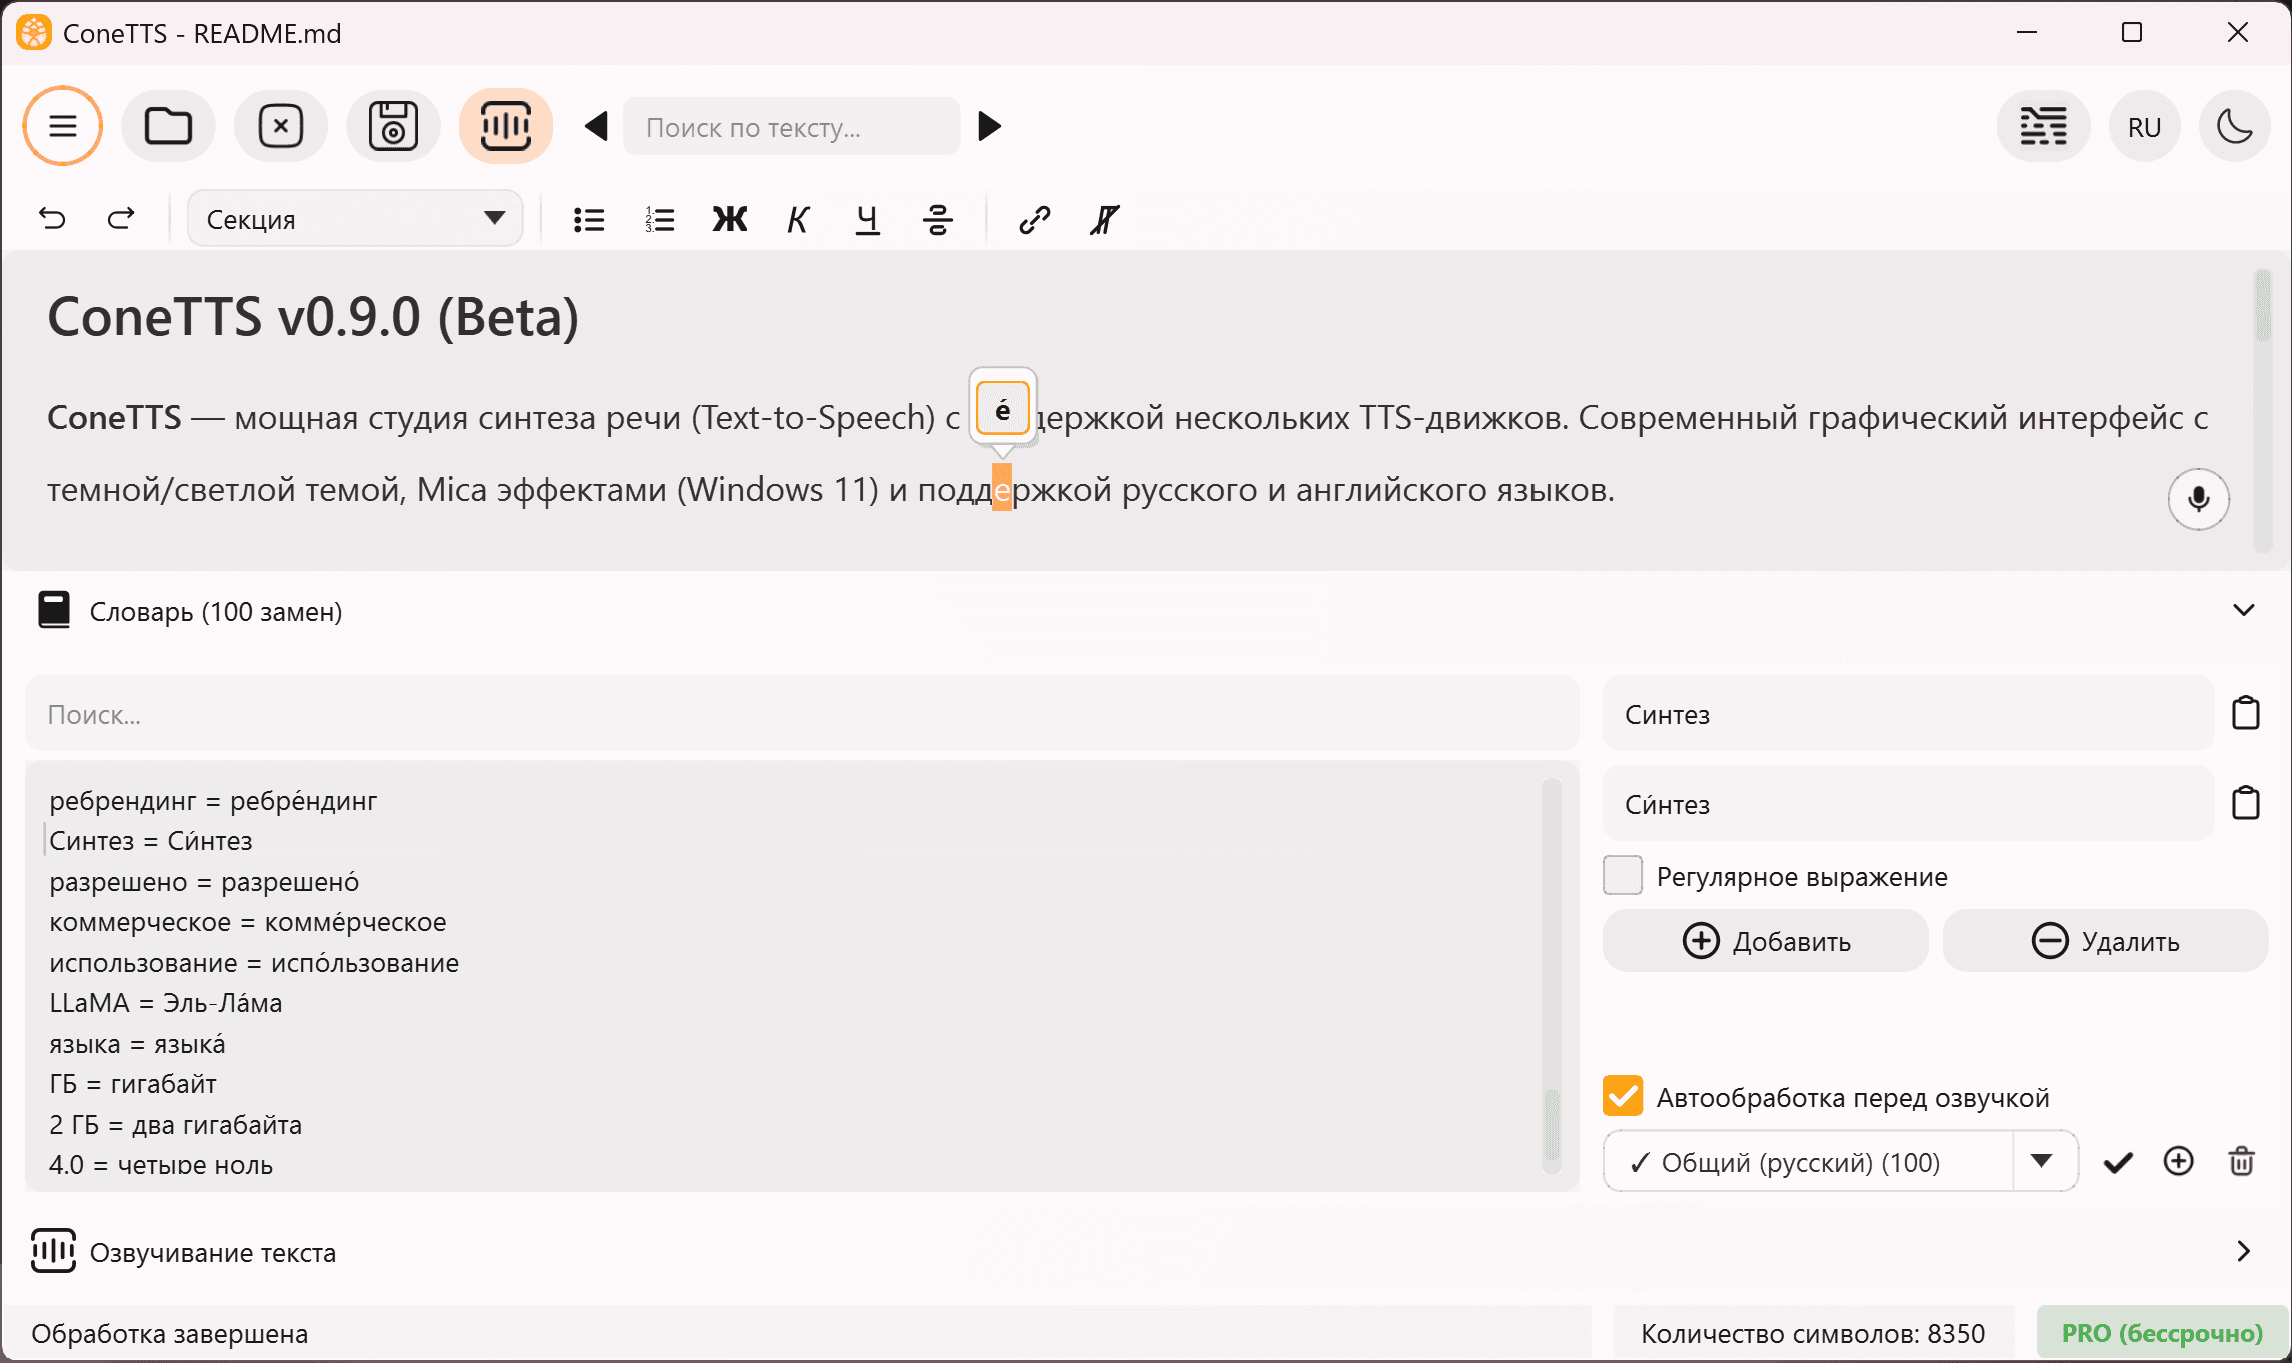Switch language with RU button
This screenshot has height=1363, width=2292.
pos(2143,127)
